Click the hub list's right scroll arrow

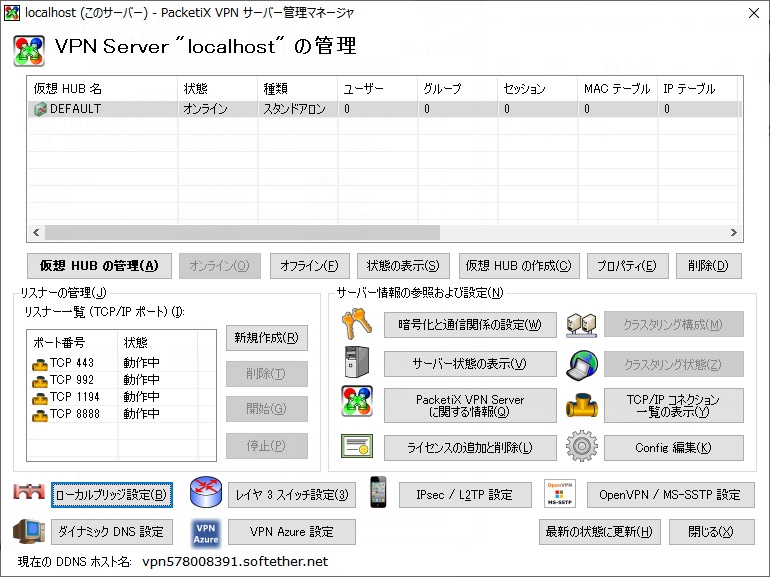(734, 232)
